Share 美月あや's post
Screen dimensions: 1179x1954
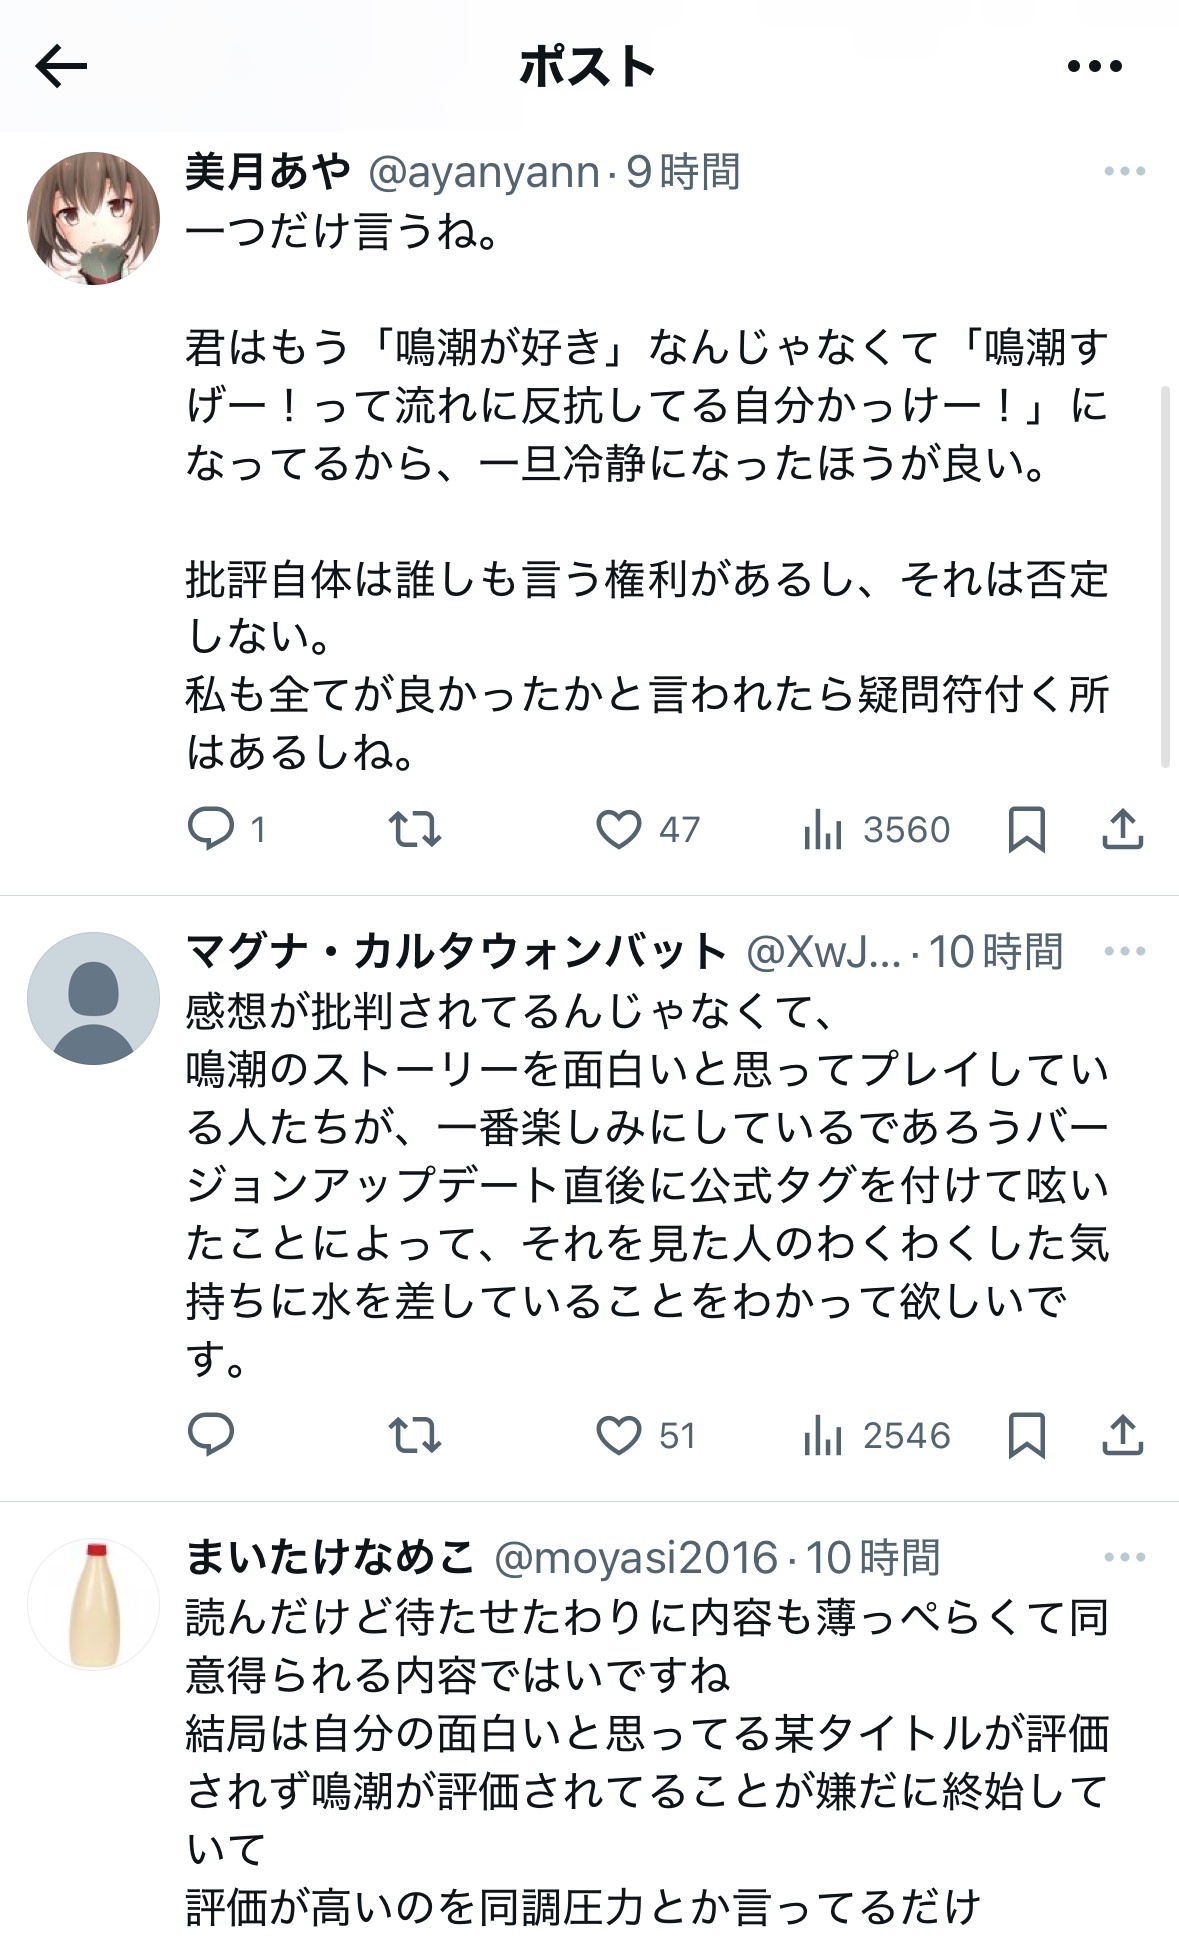pos(1122,829)
